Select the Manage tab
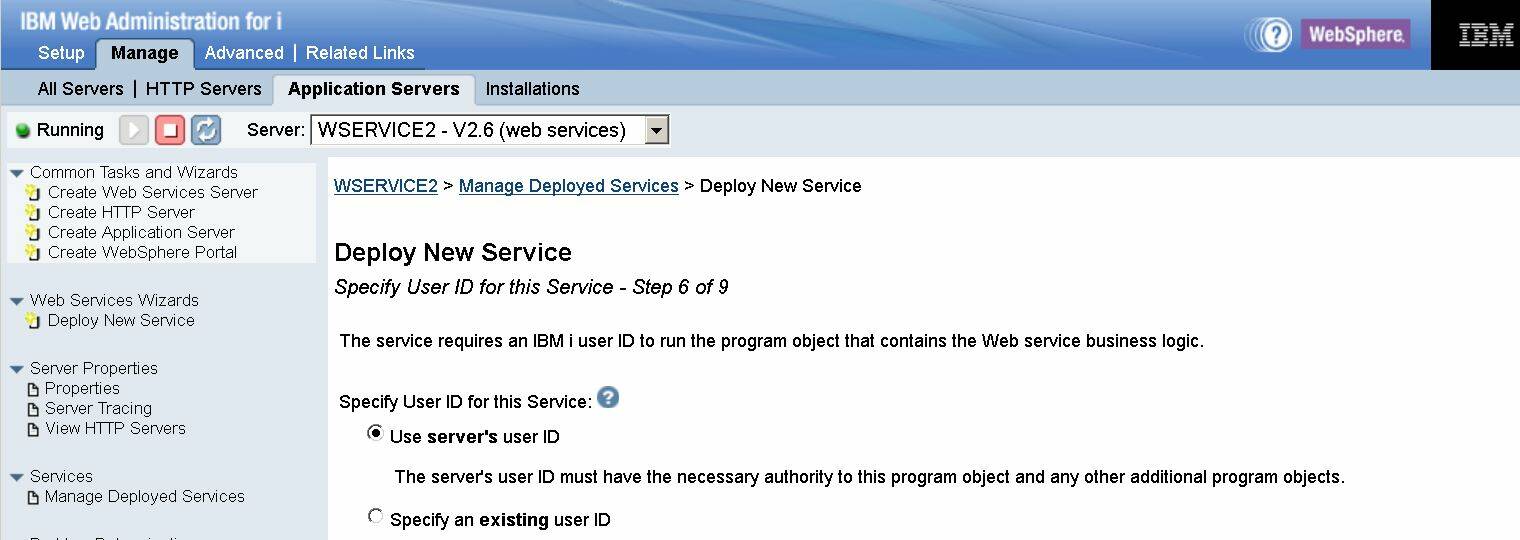1520x540 pixels. coord(145,53)
